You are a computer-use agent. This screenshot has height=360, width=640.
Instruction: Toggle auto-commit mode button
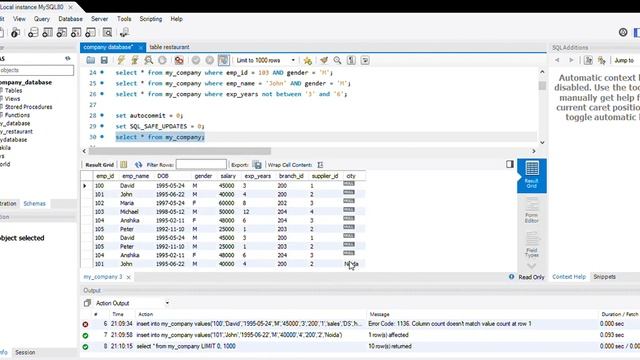point(224,60)
